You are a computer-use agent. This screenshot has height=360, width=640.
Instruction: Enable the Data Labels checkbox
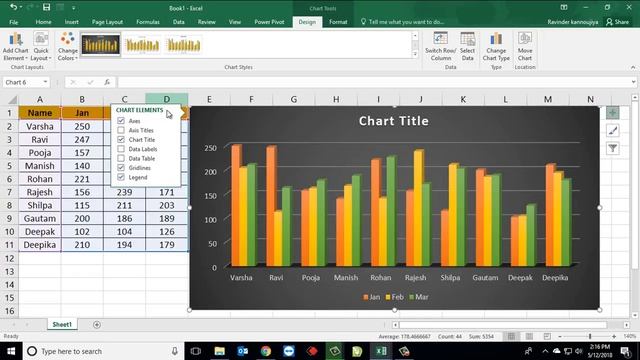[x=121, y=149]
